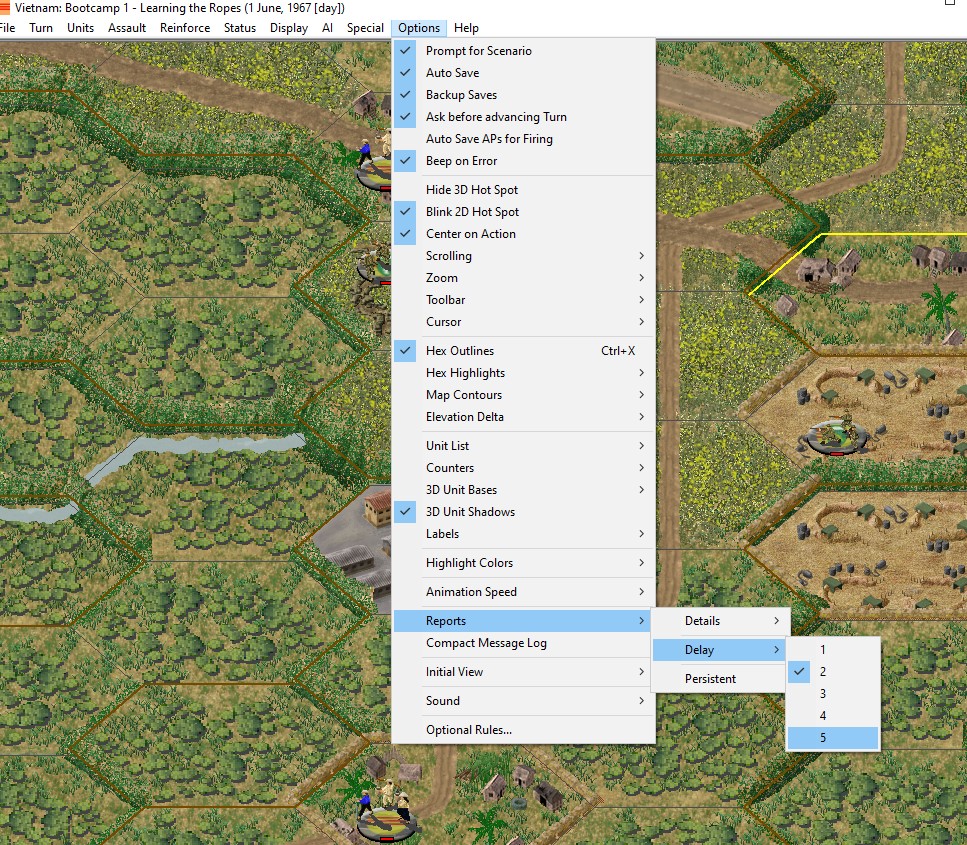Screen dimensions: 967x845
Task: Expand the 3D Unit Bases submenu
Action: (x=523, y=490)
